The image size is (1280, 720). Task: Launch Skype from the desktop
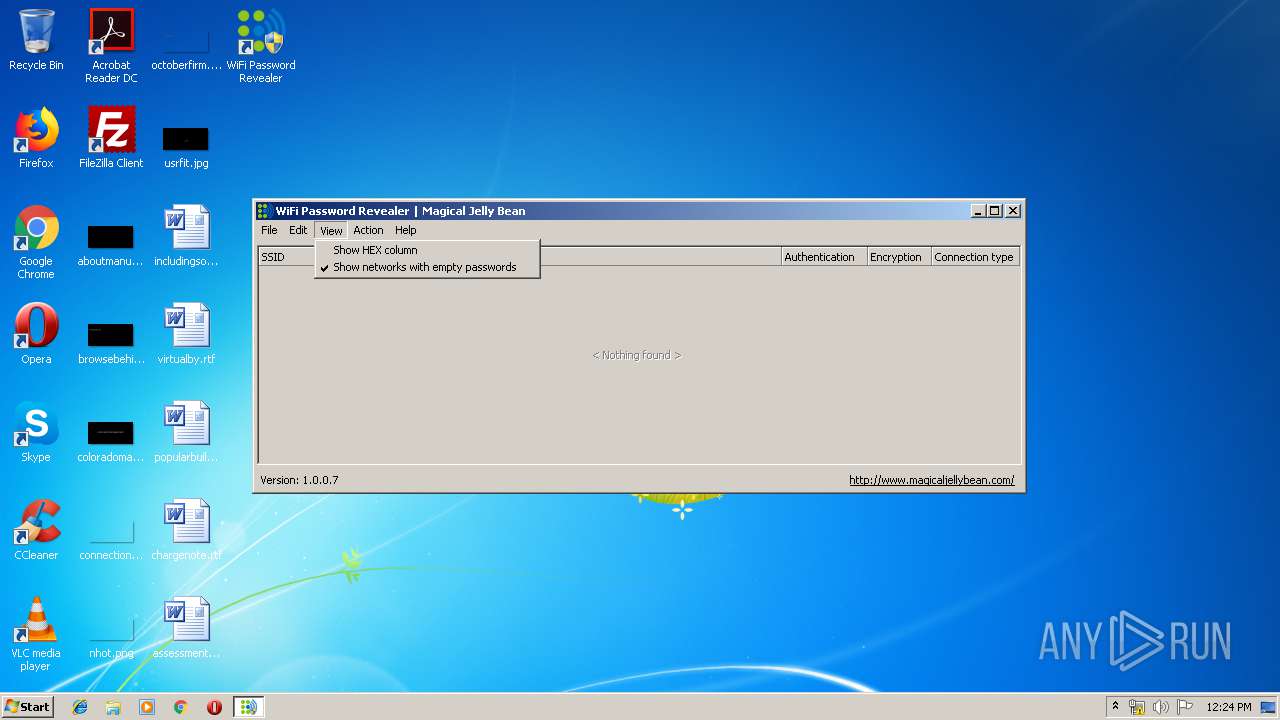[x=36, y=433]
